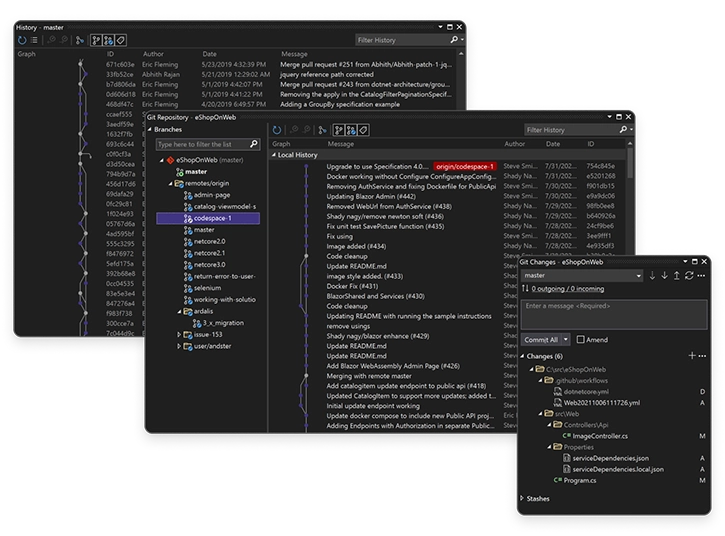The width and height of the screenshot is (725, 536).
Task: Collapse the eShopOnWeb repository node
Action: tap(162, 160)
